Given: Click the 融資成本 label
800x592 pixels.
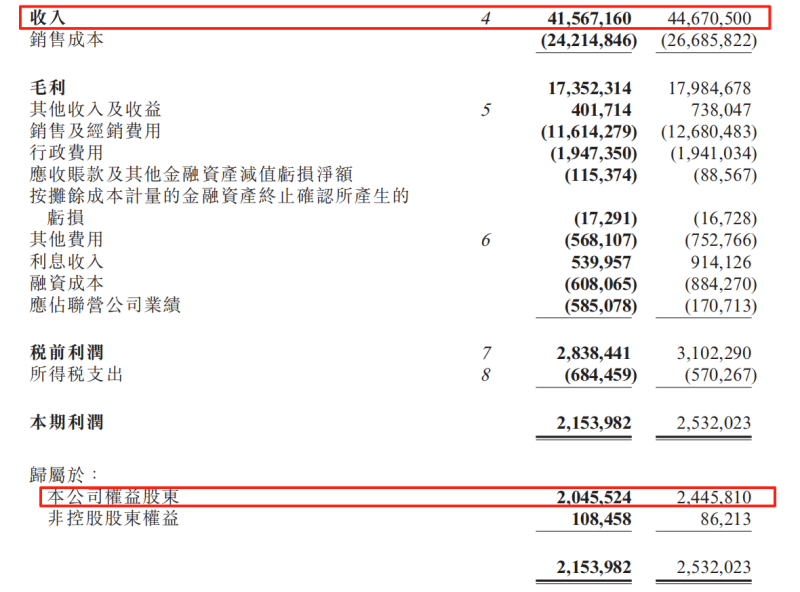Looking at the screenshot, I should tap(66, 283).
